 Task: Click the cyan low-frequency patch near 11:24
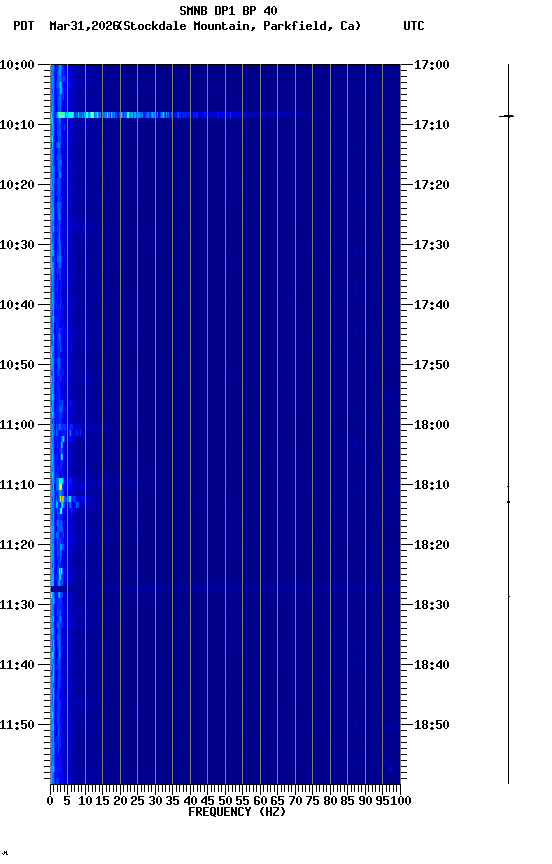tap(60, 575)
